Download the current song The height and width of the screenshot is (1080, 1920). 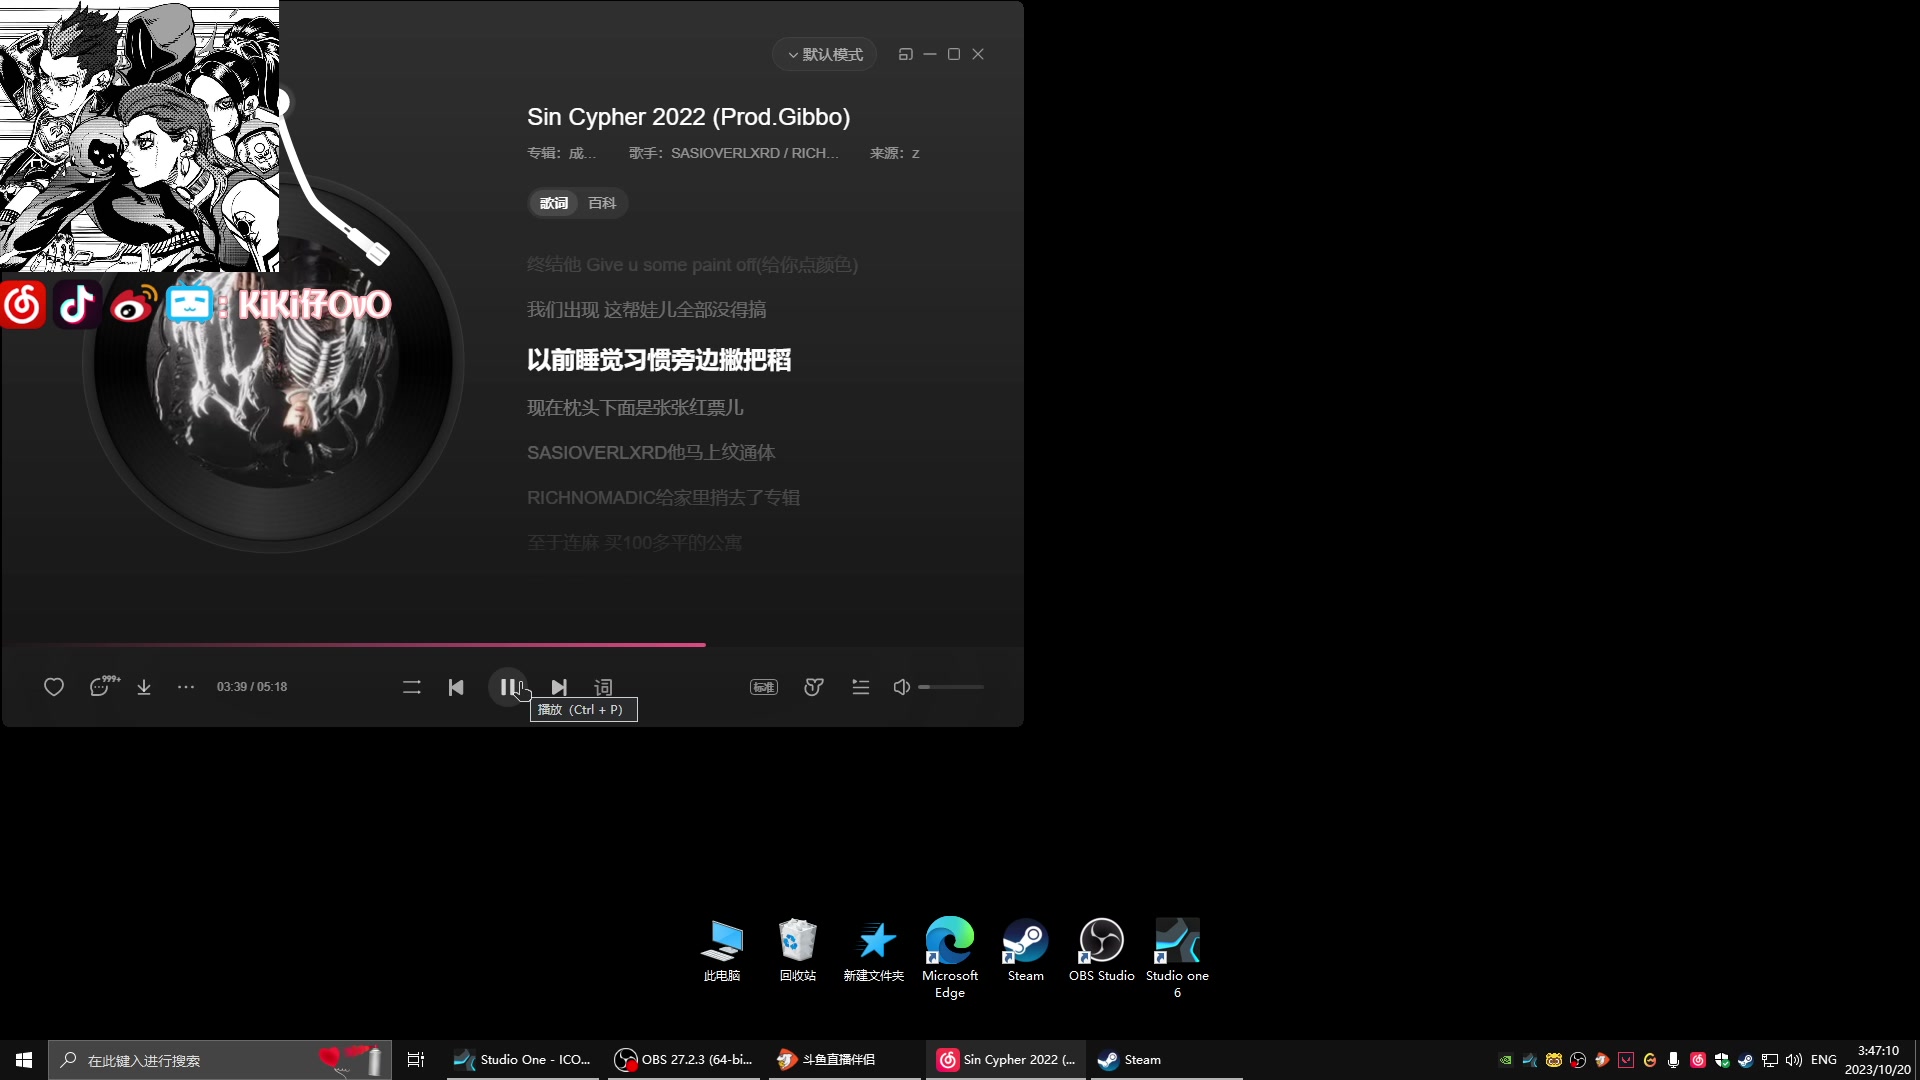point(144,687)
